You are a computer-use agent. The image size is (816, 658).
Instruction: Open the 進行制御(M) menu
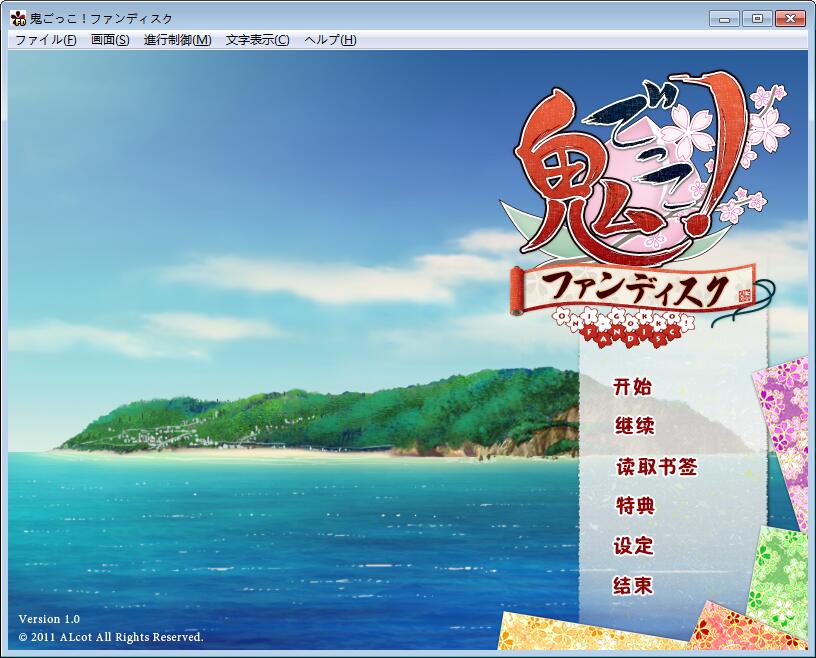[177, 40]
